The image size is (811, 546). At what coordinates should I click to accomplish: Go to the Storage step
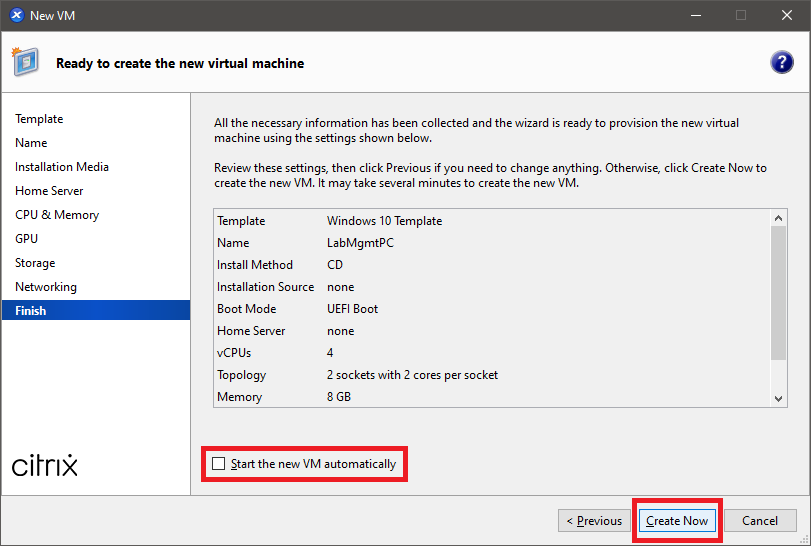point(35,263)
